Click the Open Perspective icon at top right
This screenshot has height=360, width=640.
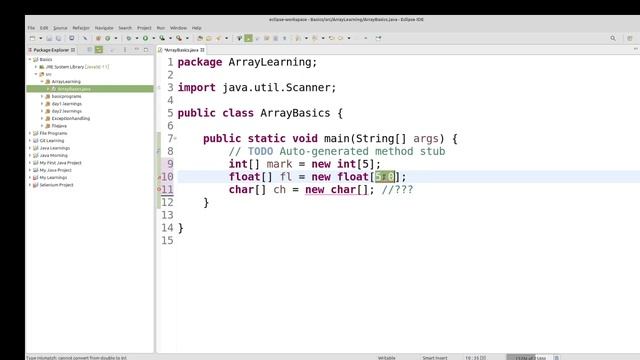click(630, 38)
